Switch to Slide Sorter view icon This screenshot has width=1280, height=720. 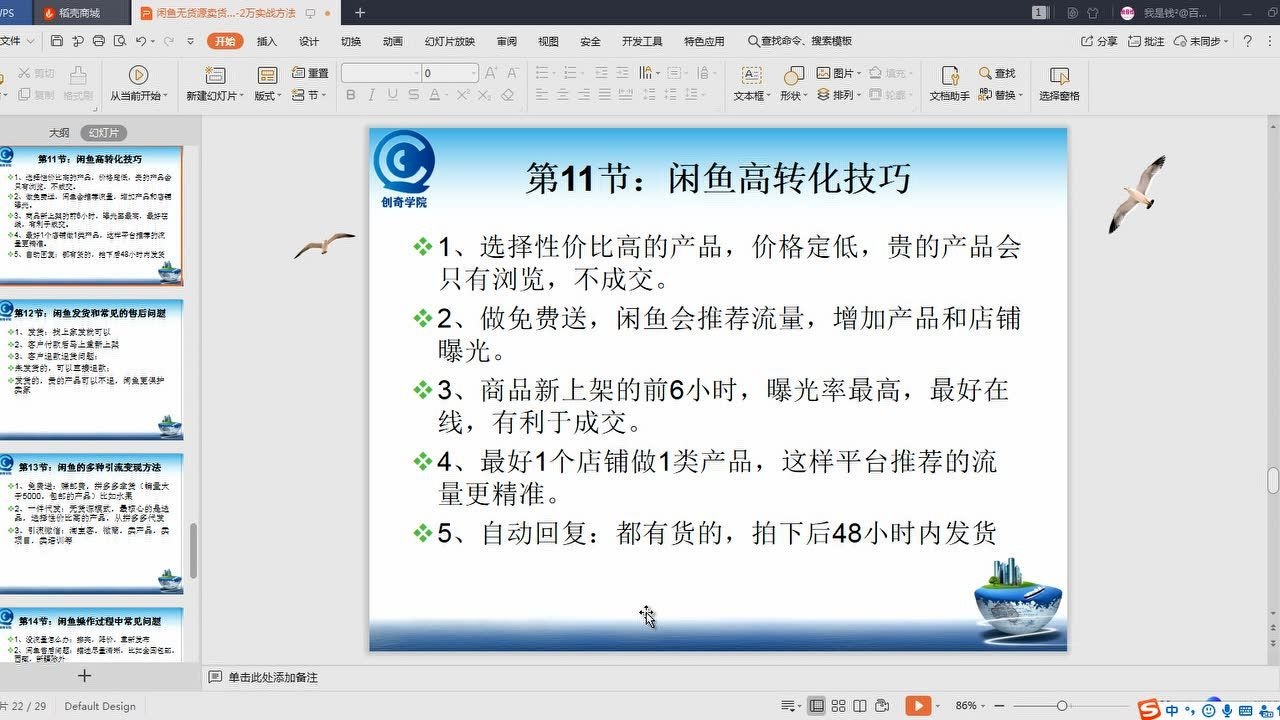[839, 706]
